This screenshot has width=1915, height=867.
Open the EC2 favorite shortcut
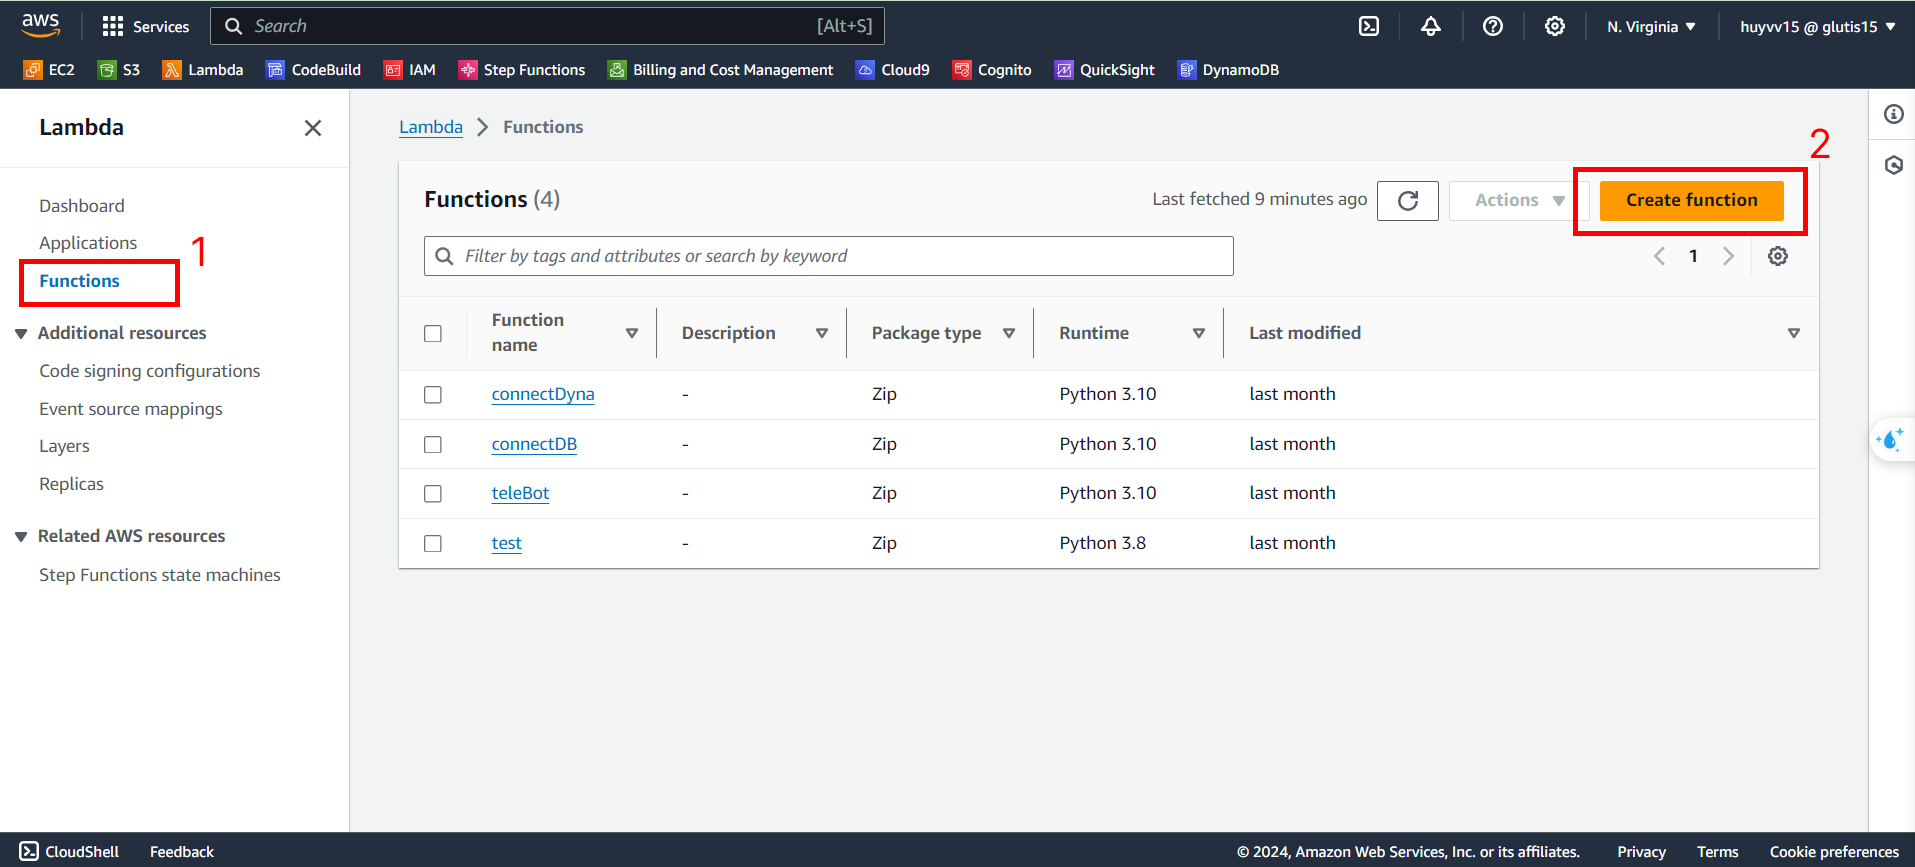coord(49,70)
